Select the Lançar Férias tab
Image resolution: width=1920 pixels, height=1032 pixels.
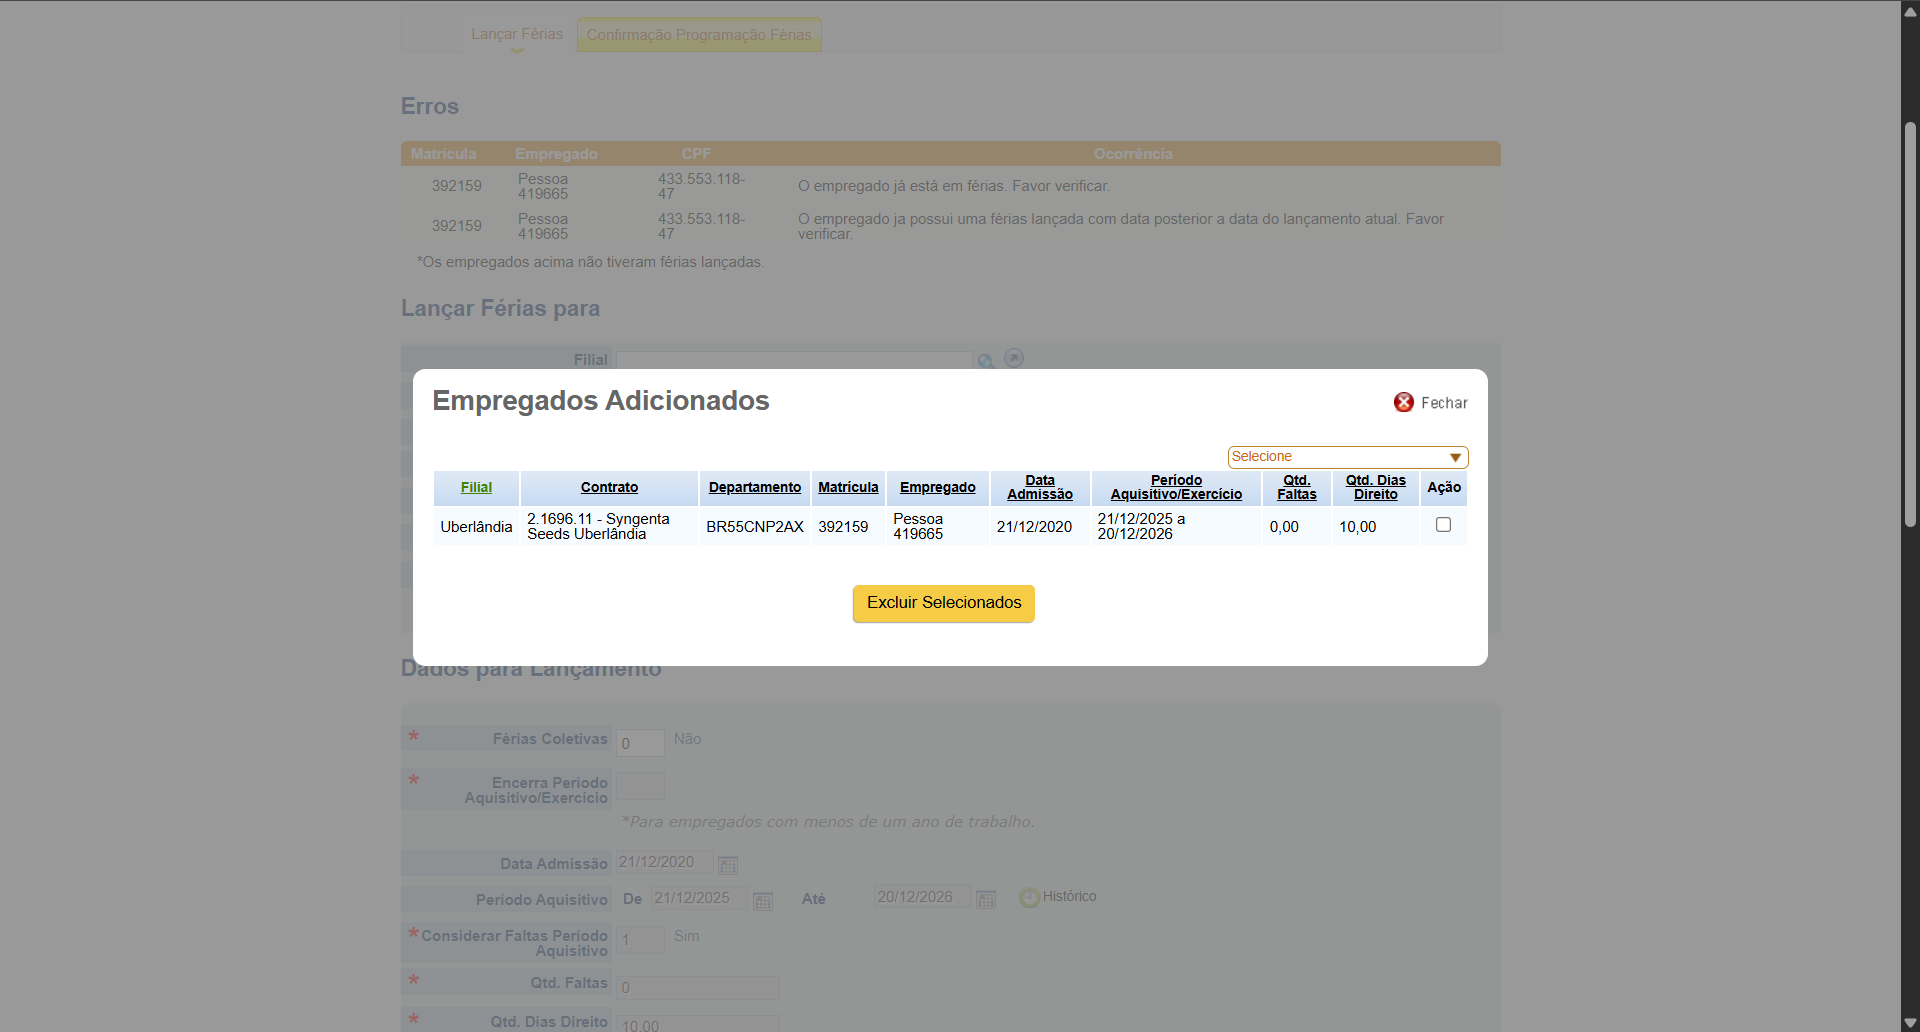click(x=517, y=34)
